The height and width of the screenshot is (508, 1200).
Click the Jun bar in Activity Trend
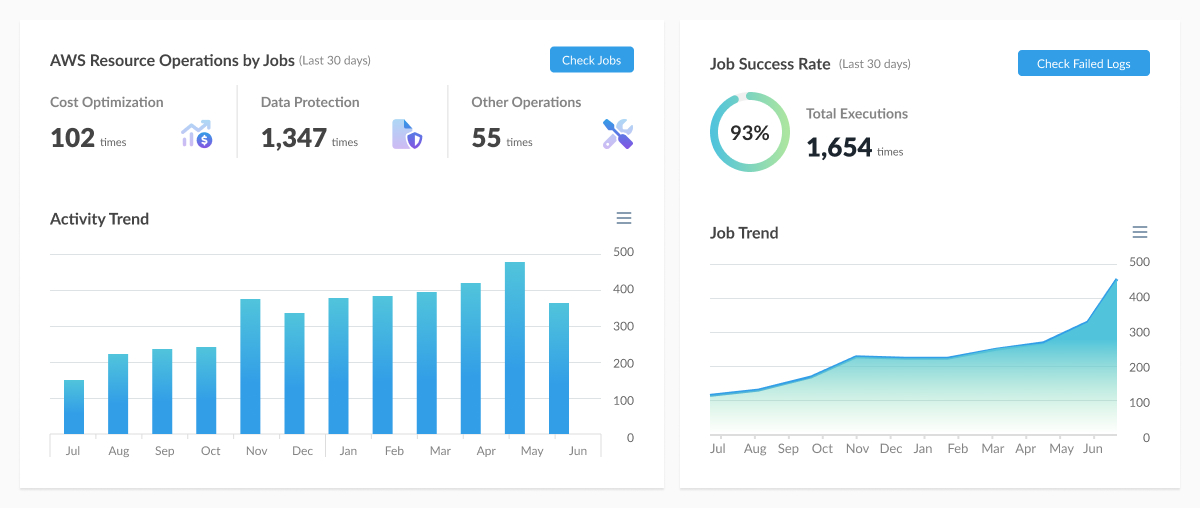(559, 368)
